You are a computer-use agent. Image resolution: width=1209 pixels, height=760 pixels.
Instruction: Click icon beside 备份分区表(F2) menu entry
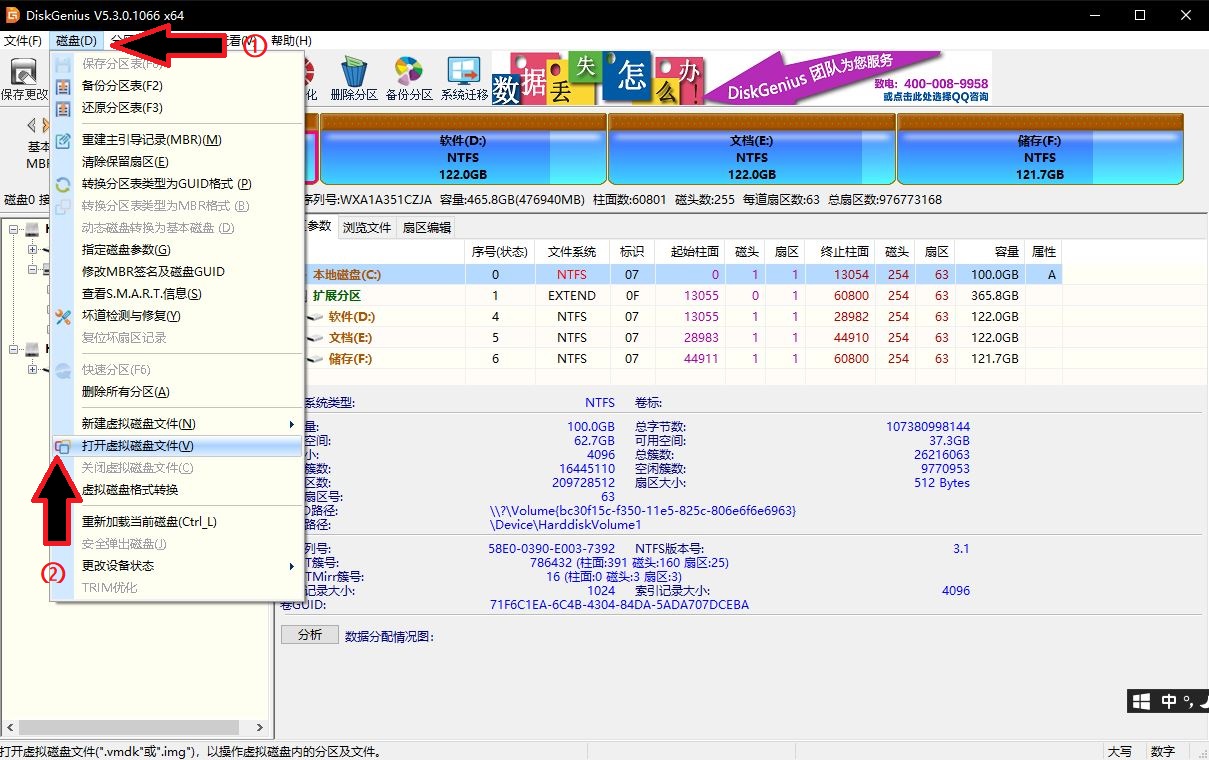(63, 86)
